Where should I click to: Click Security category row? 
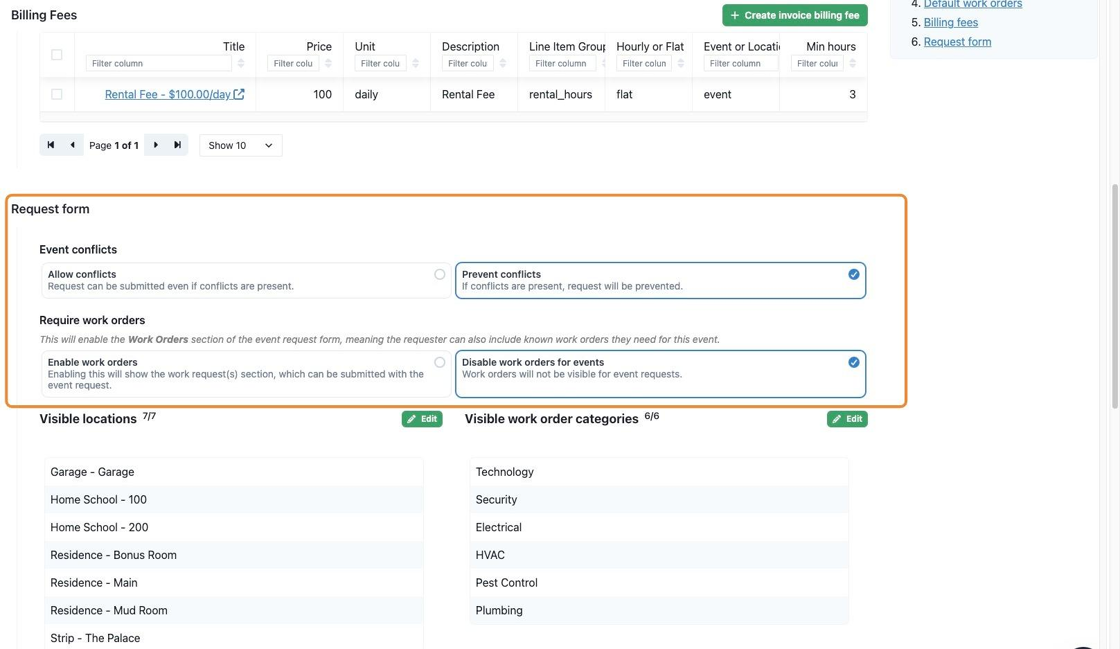pos(659,500)
